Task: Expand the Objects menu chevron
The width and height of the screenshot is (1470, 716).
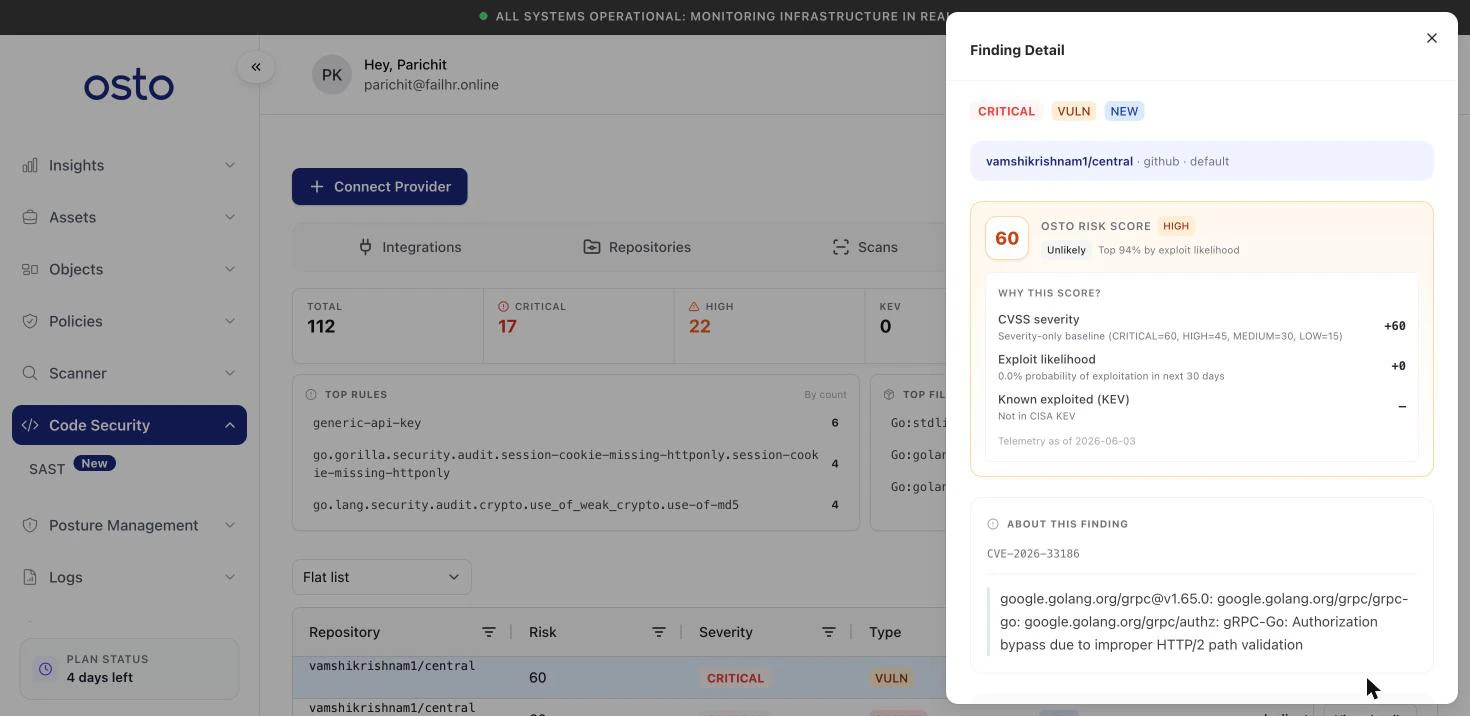Action: point(230,269)
